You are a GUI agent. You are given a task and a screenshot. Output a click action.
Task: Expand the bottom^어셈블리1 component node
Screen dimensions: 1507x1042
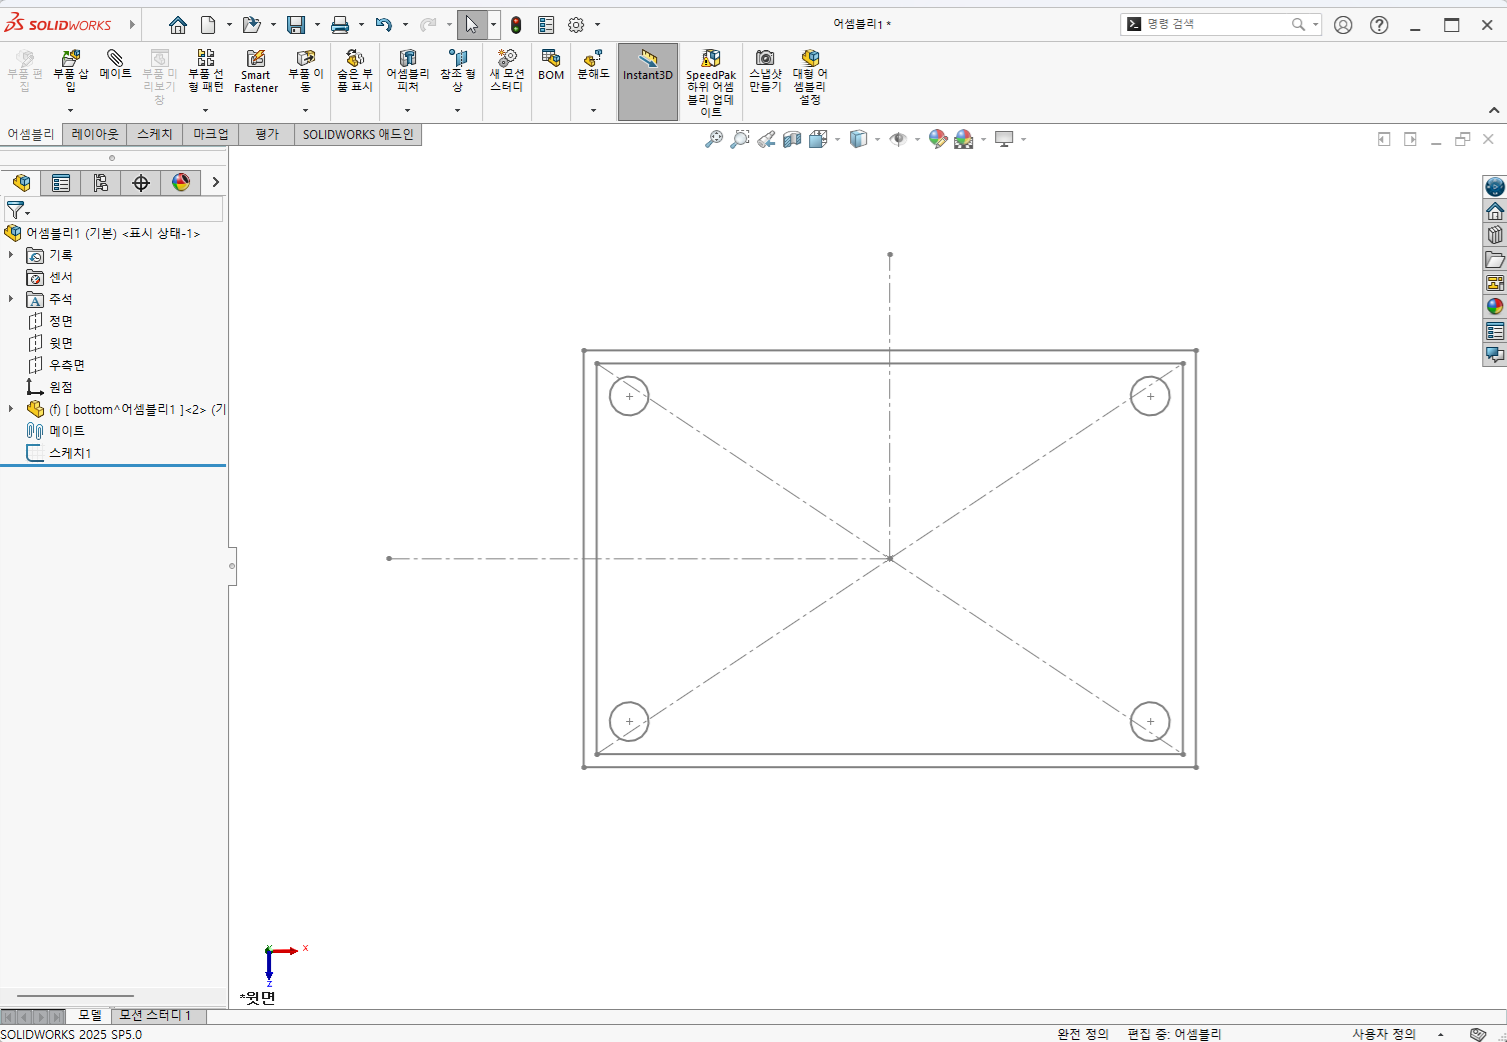pyautogui.click(x=11, y=409)
